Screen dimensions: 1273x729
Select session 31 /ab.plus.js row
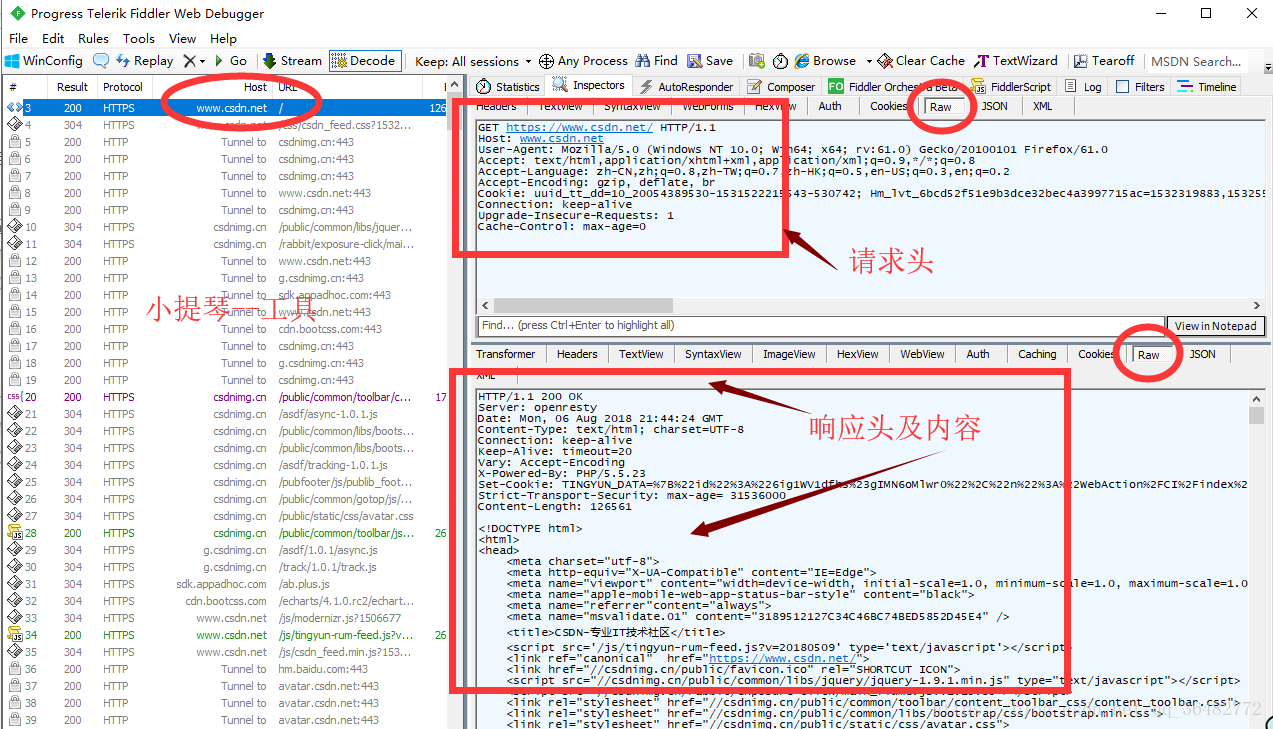coord(224,584)
